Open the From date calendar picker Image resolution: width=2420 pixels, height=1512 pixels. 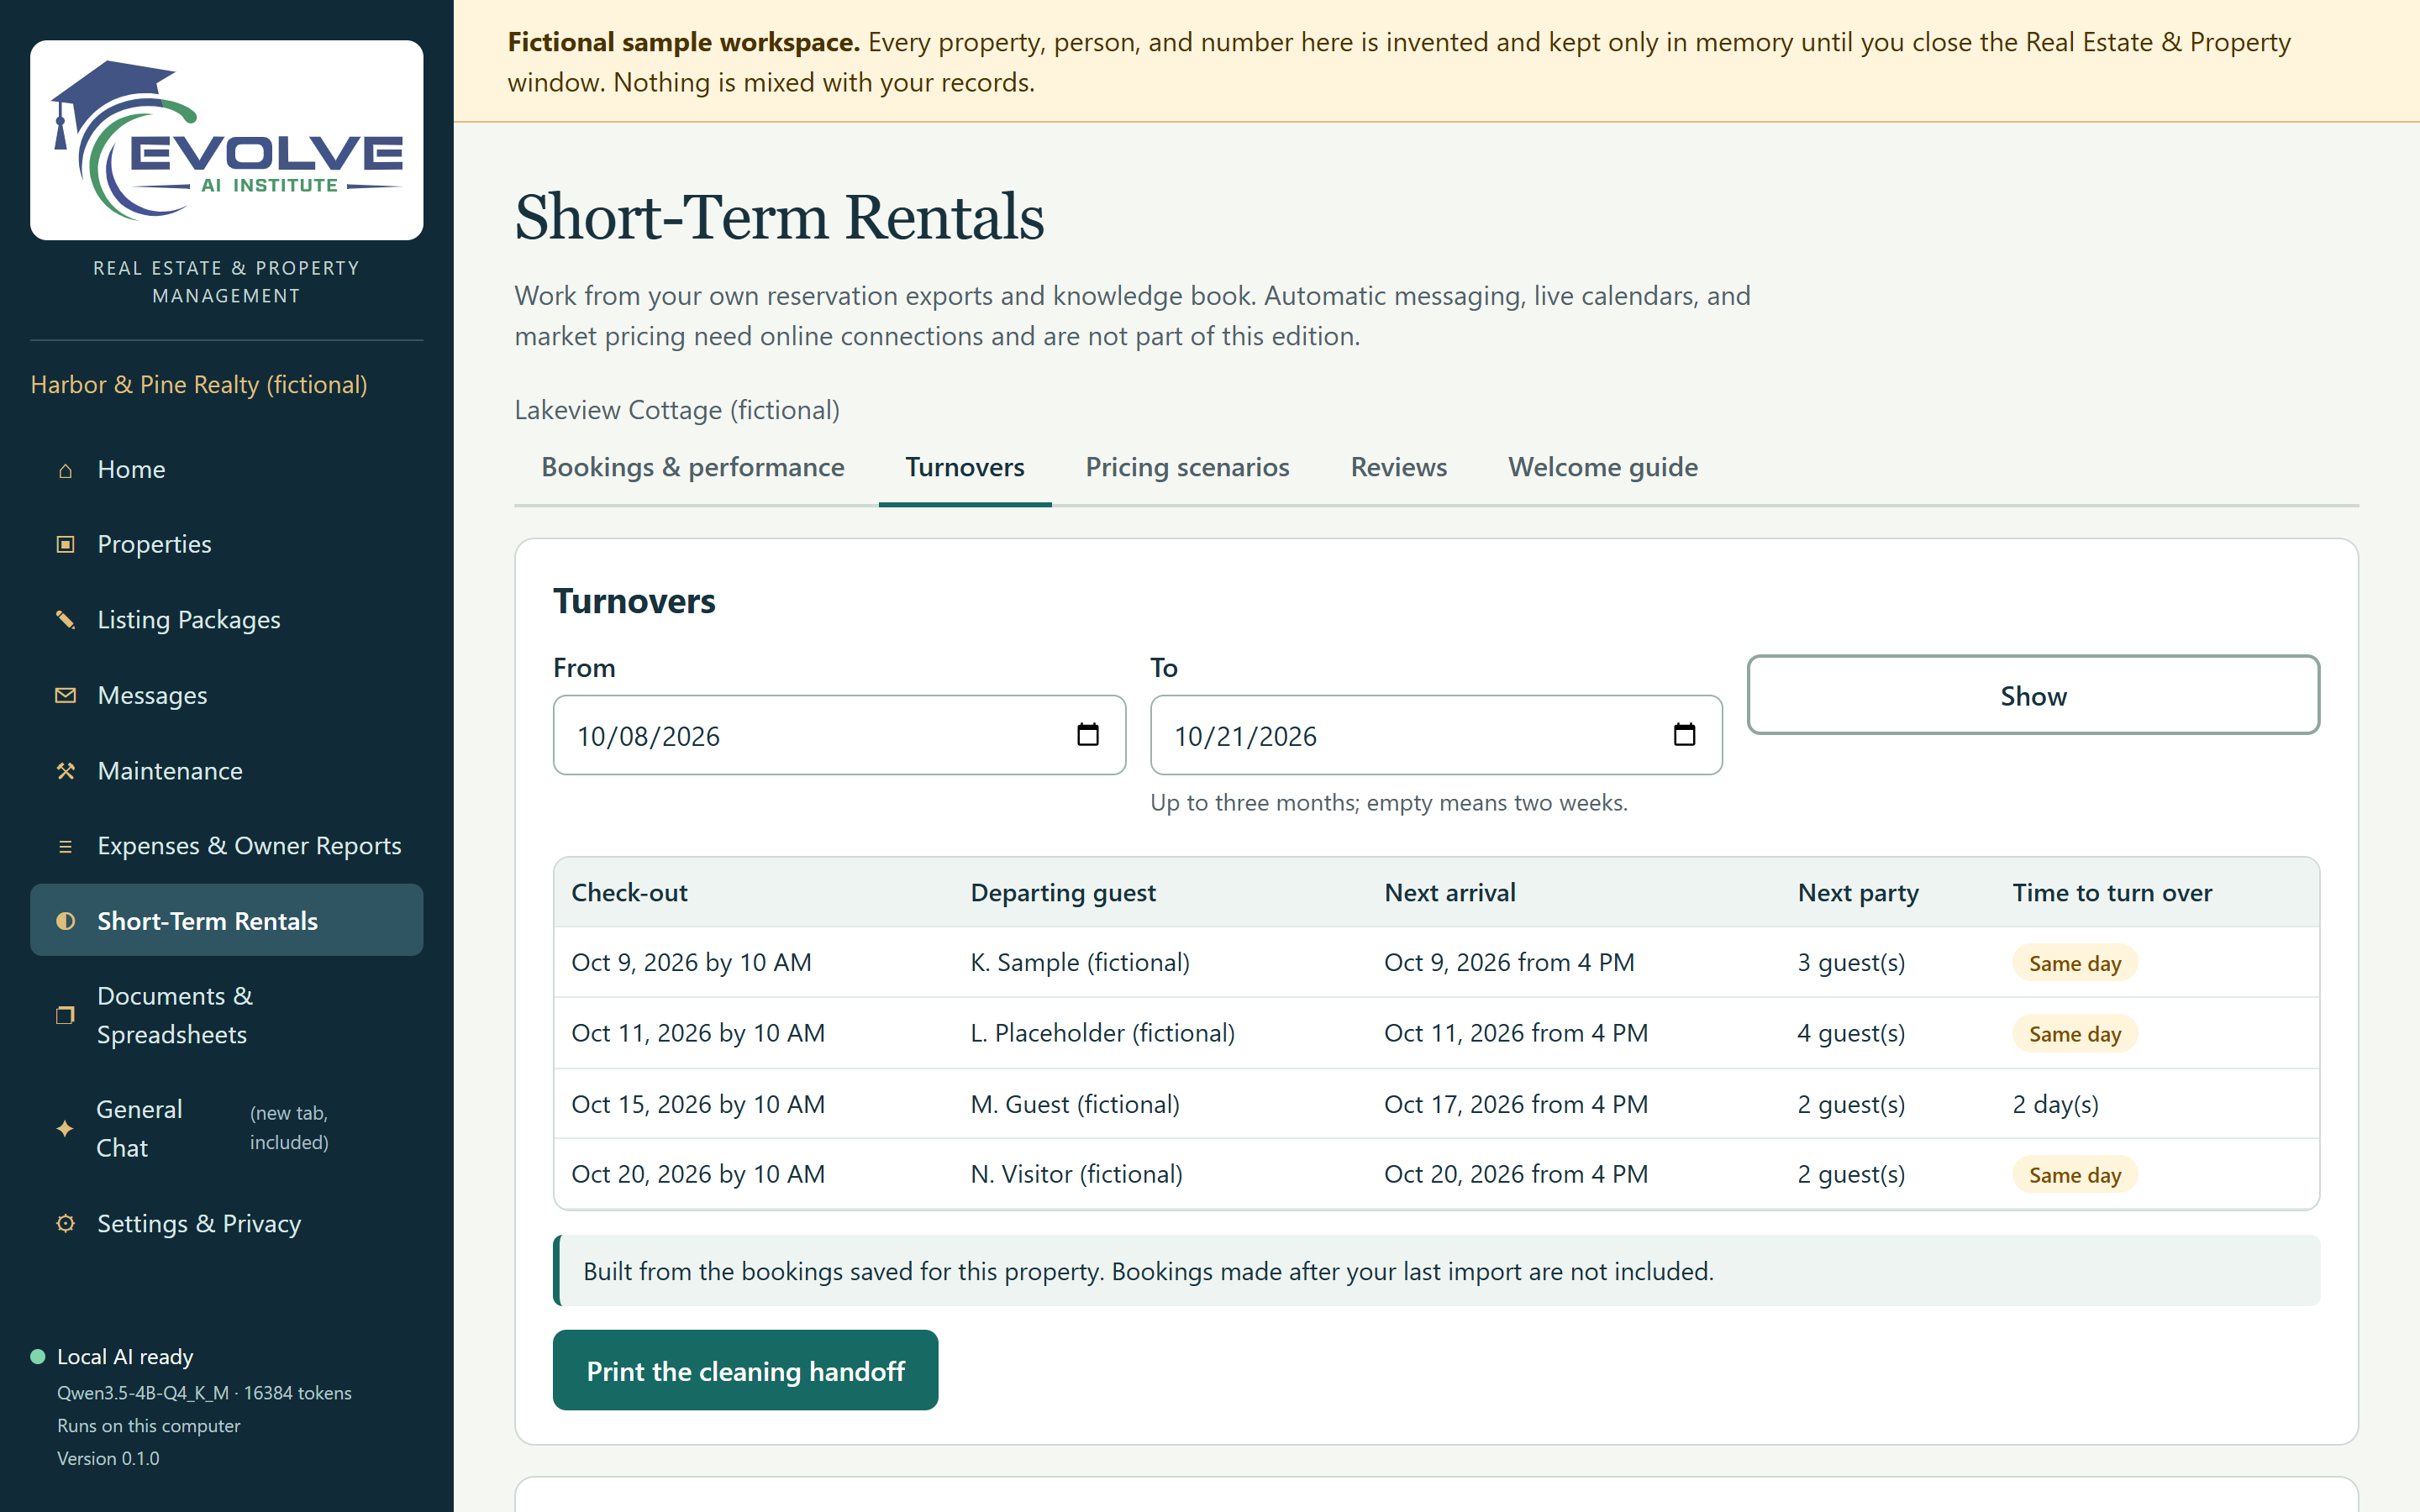click(1087, 735)
